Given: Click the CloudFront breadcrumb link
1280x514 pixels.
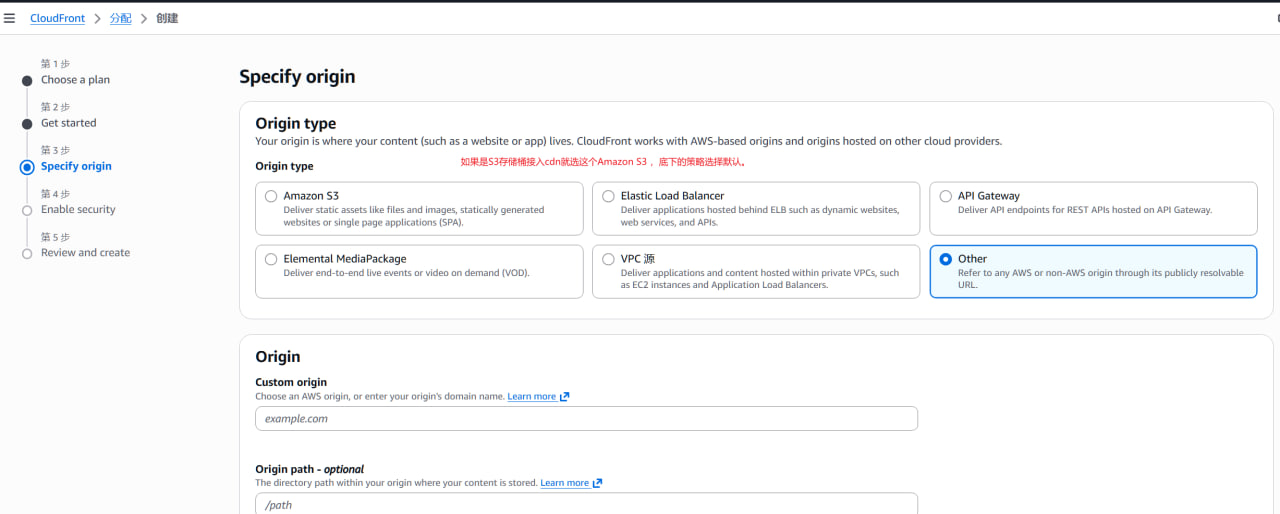Looking at the screenshot, I should 57,18.
